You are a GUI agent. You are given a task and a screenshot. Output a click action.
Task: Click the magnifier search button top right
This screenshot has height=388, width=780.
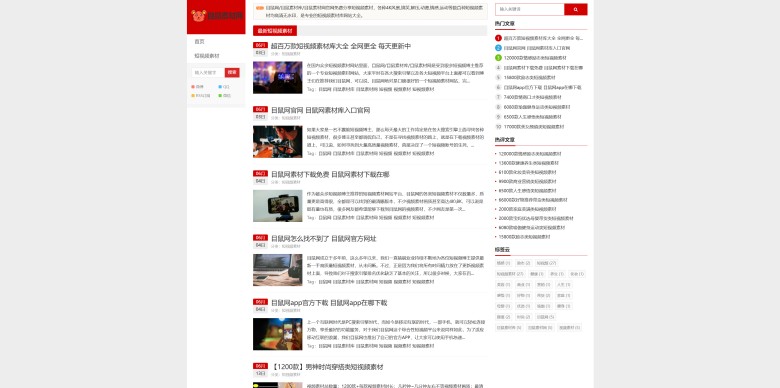pos(576,9)
